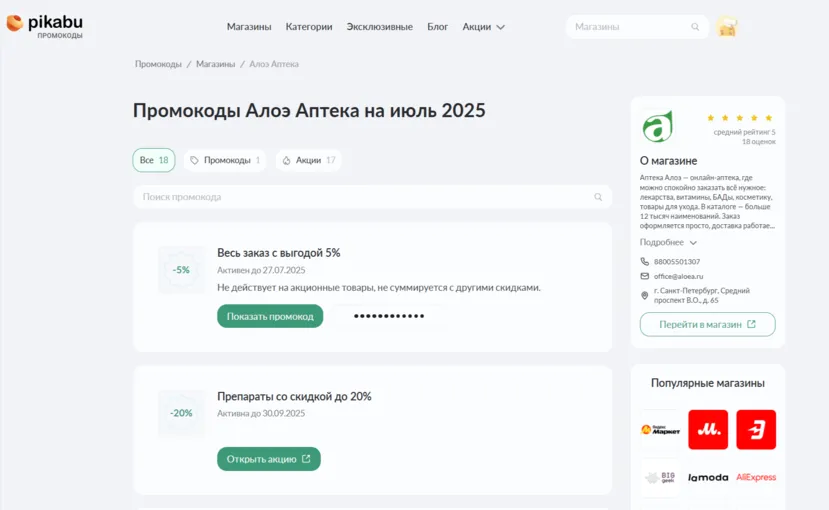Open Яндекс Маркет store logo
Image resolution: width=829 pixels, height=510 pixels.
pyautogui.click(x=660, y=430)
